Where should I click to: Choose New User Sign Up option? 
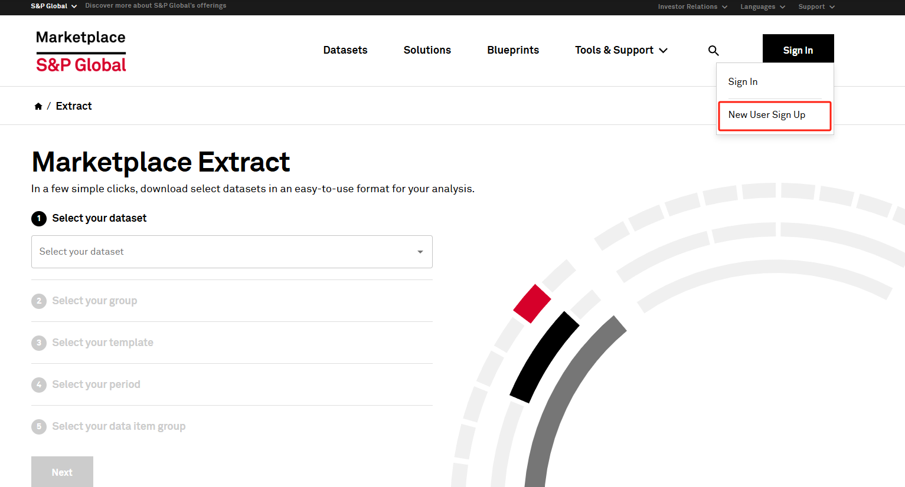coord(775,115)
